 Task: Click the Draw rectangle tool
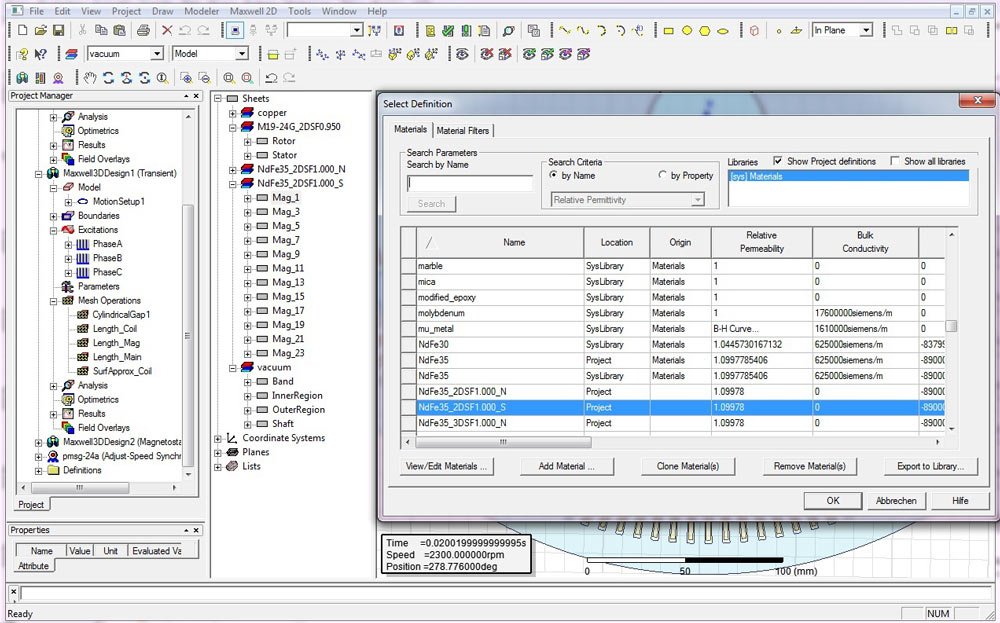click(x=667, y=31)
